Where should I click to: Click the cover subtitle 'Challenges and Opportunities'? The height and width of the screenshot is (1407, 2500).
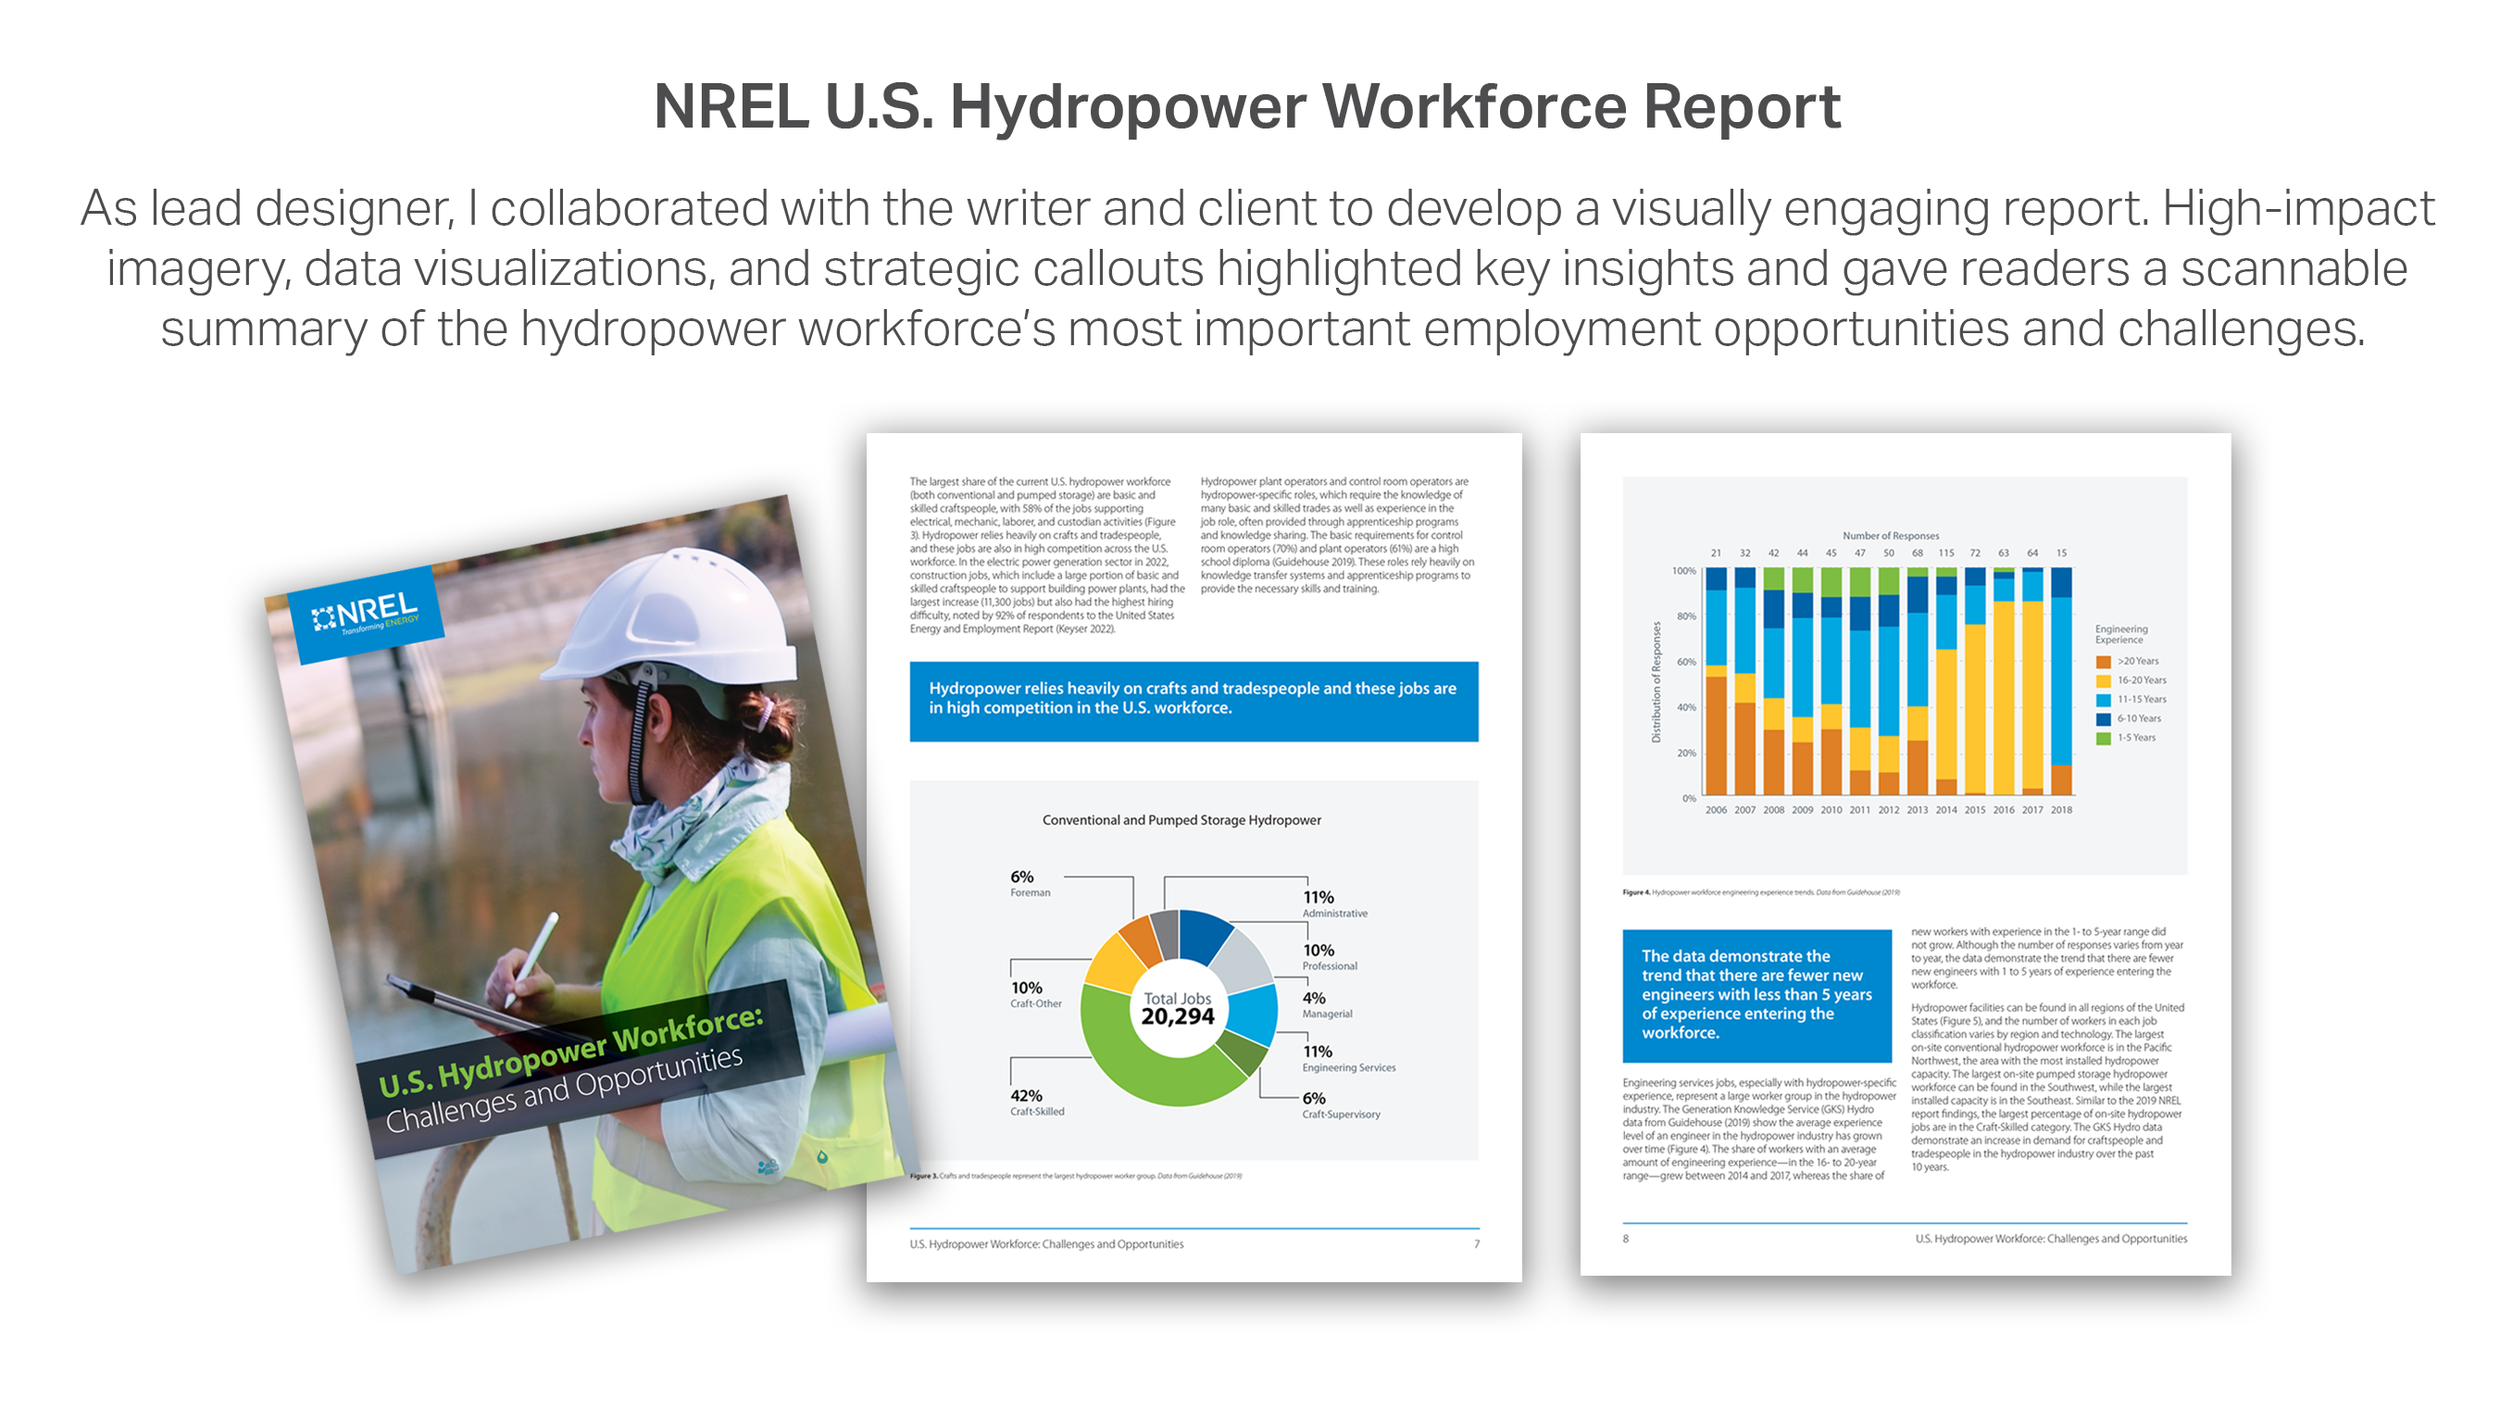click(564, 1090)
